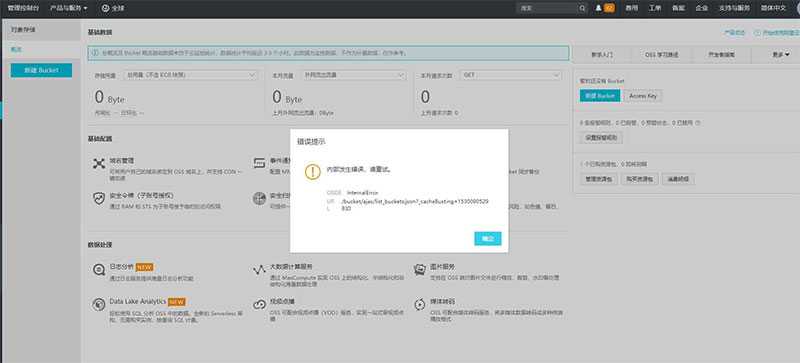
Task: Open the Data Lake Analytics link text
Action: 137,301
